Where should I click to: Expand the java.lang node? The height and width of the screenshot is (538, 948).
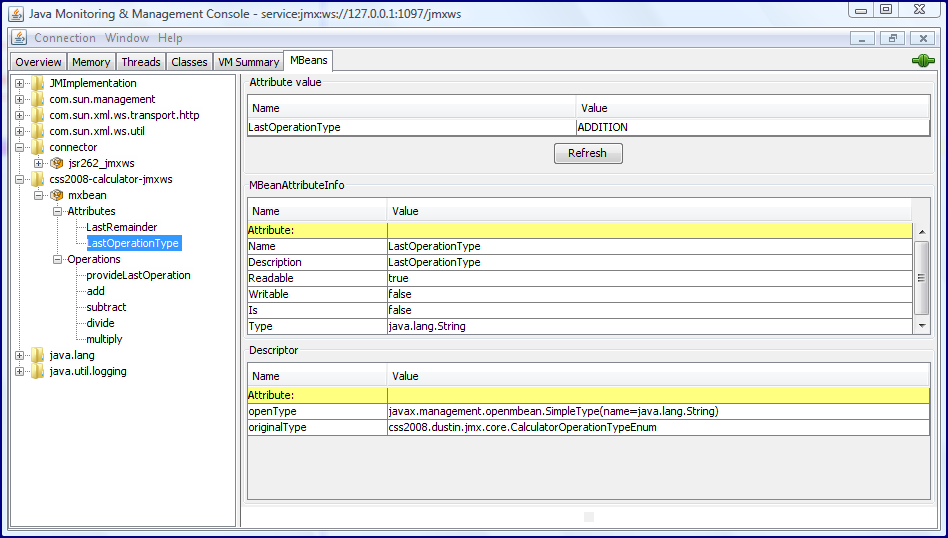pos(19,355)
